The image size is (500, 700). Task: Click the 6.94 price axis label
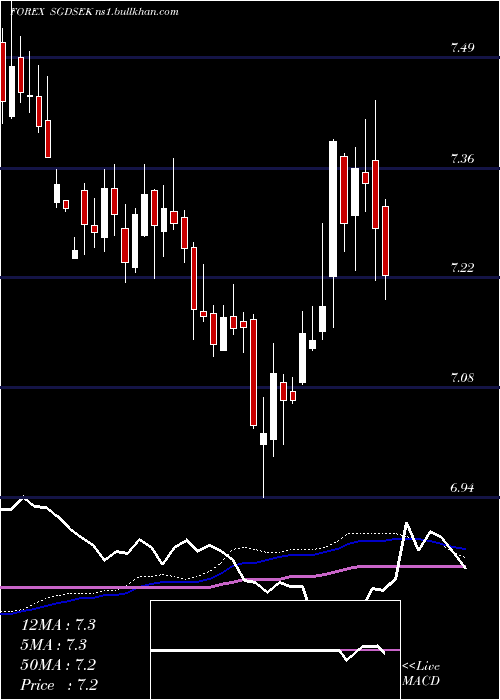(462, 488)
